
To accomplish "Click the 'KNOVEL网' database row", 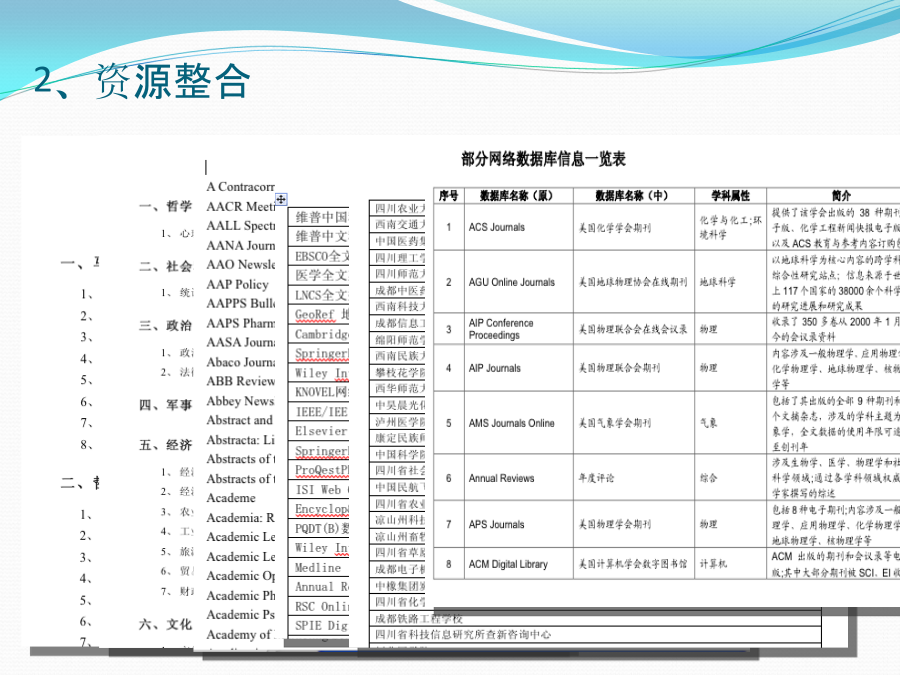I will (x=319, y=392).
